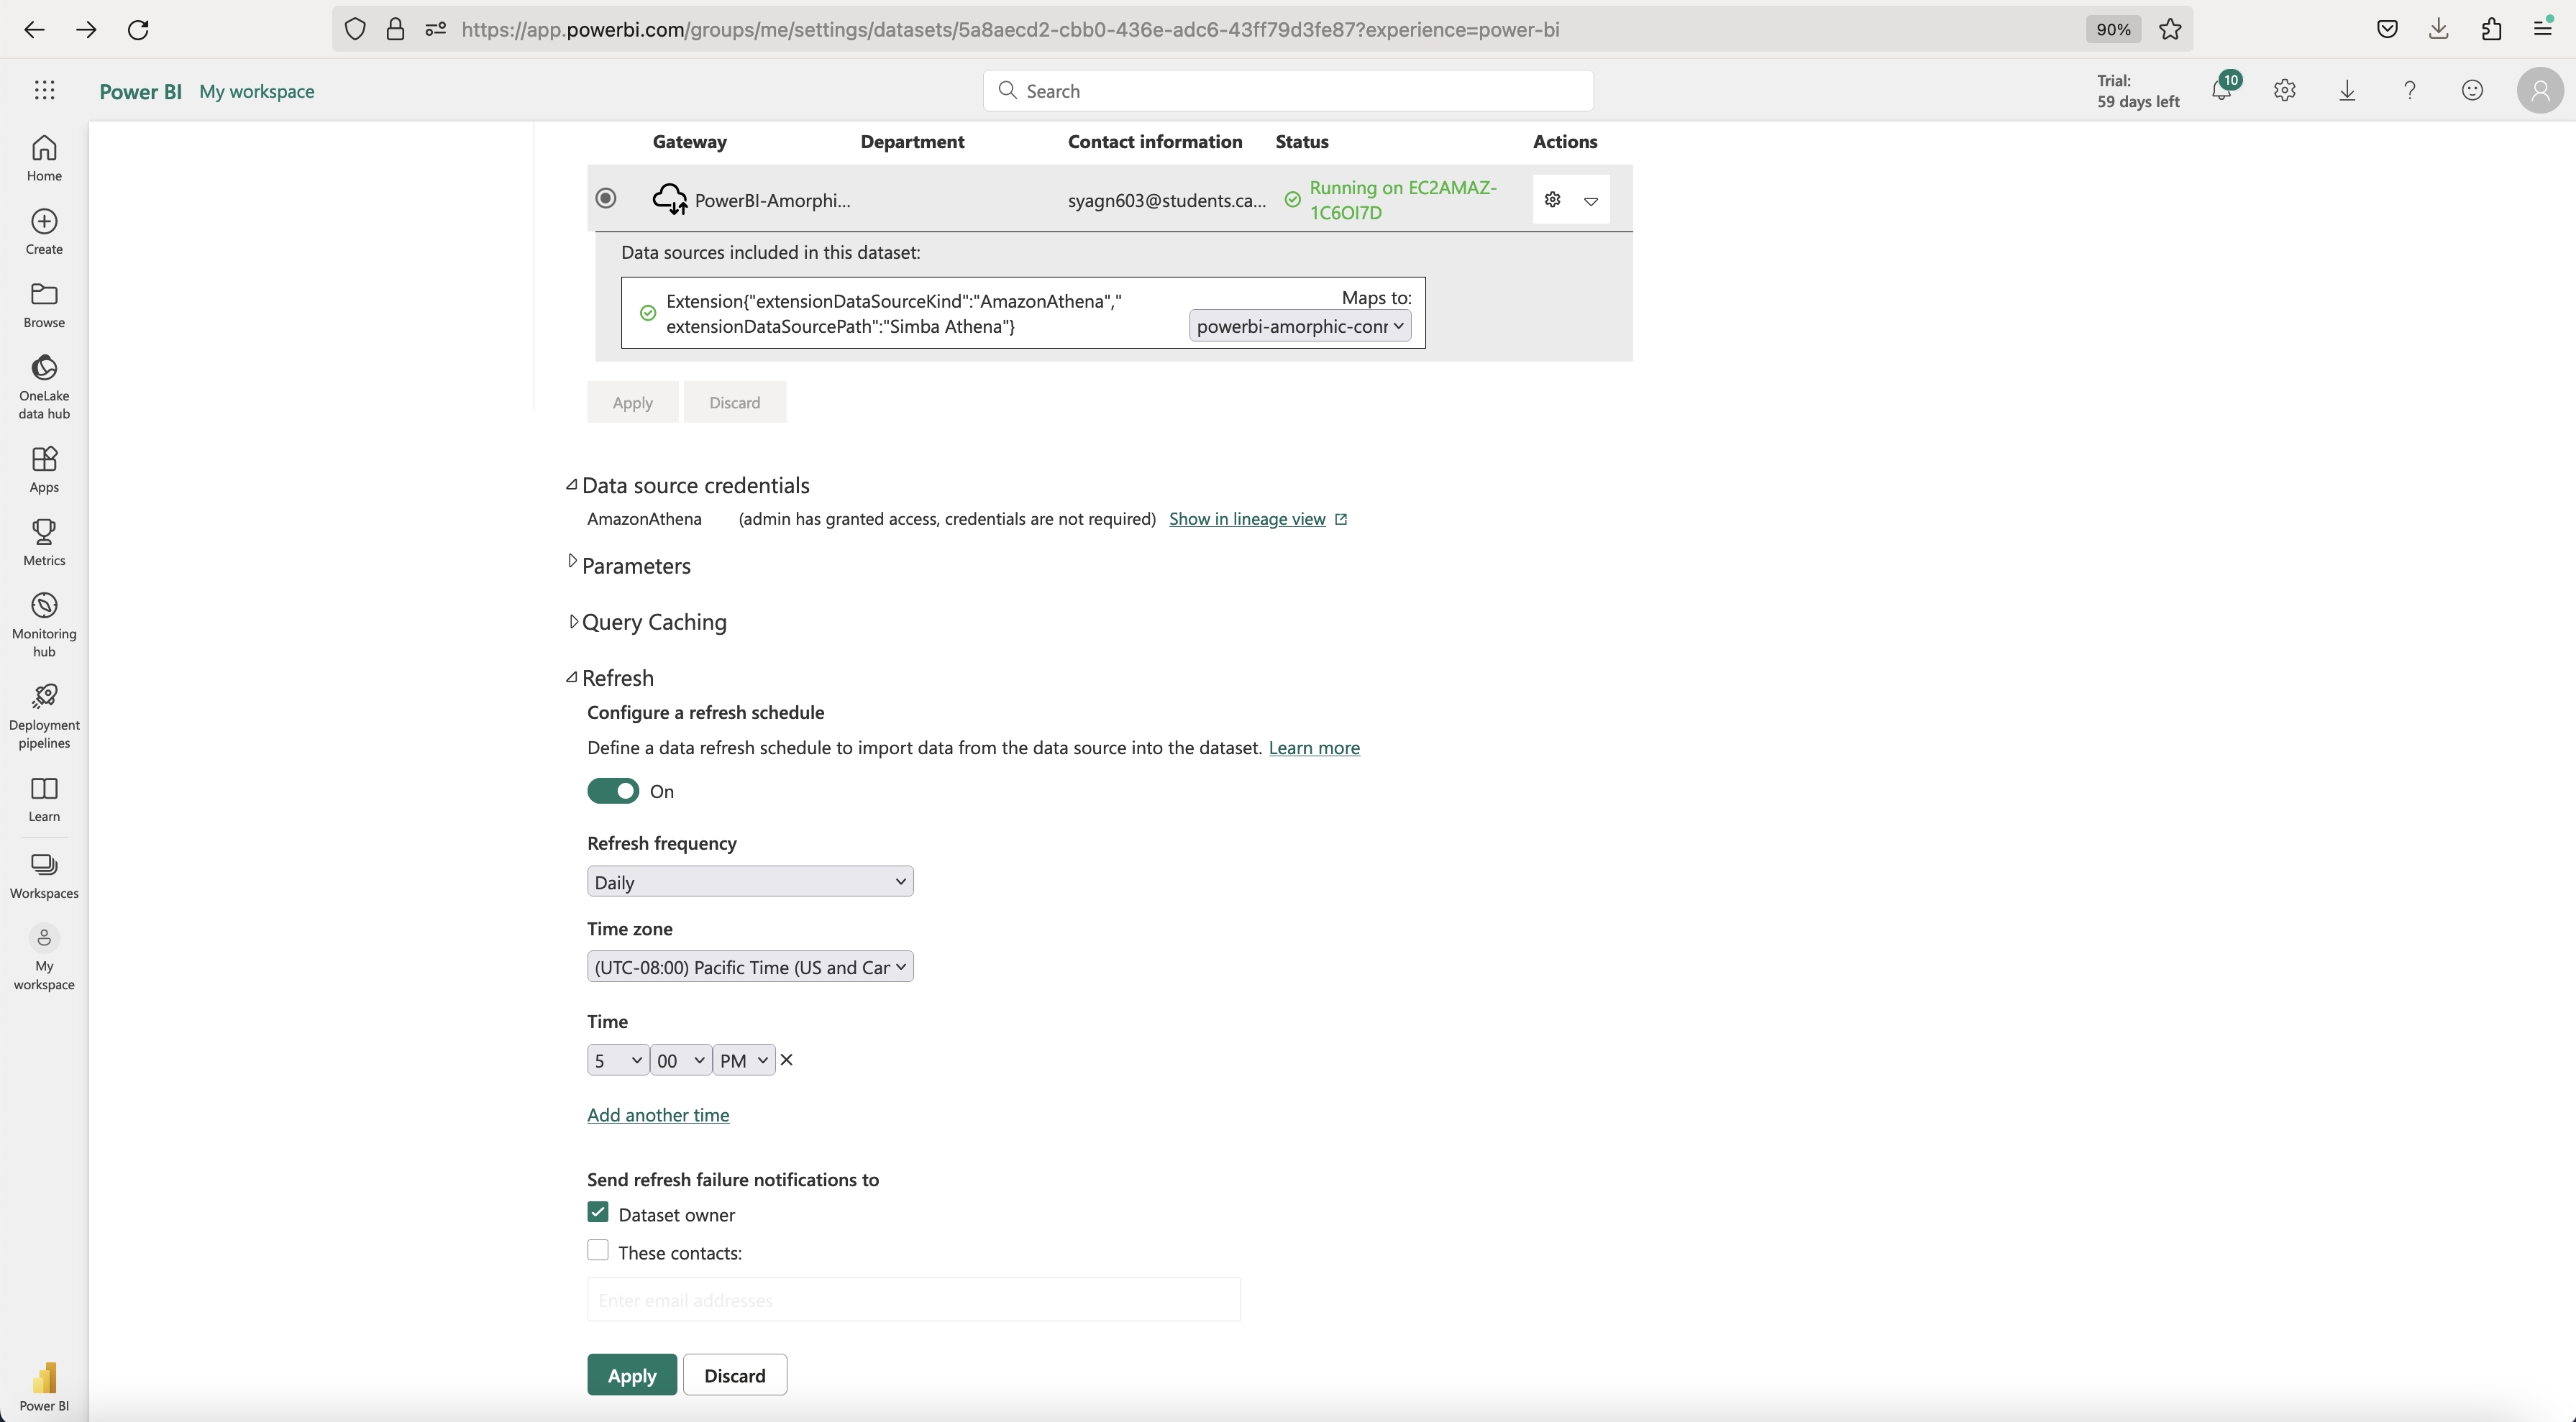Open the feedback smiley icon
Image resolution: width=2576 pixels, height=1422 pixels.
pyautogui.click(x=2472, y=90)
